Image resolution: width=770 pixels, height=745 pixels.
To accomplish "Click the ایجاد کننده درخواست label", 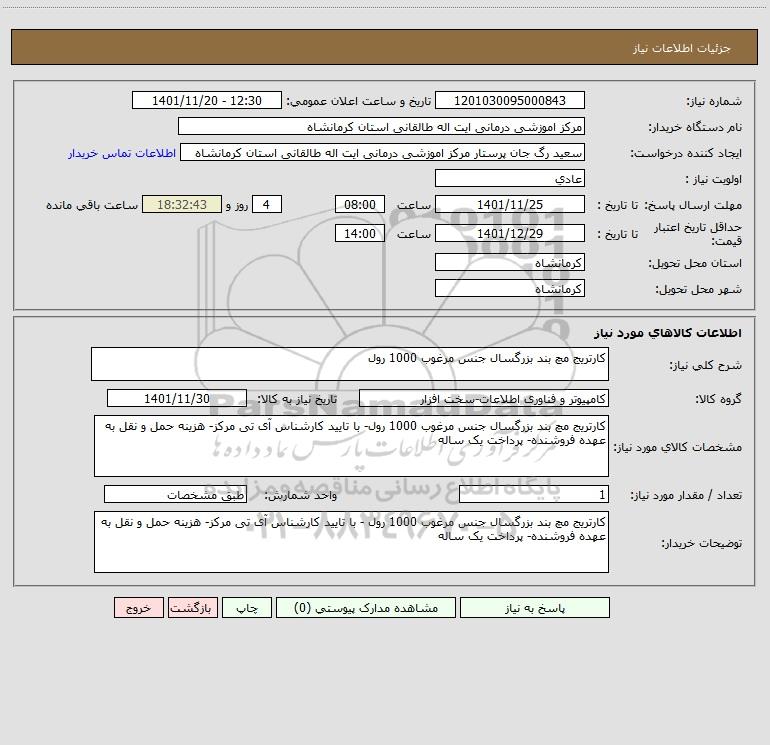I will click(x=686, y=153).
